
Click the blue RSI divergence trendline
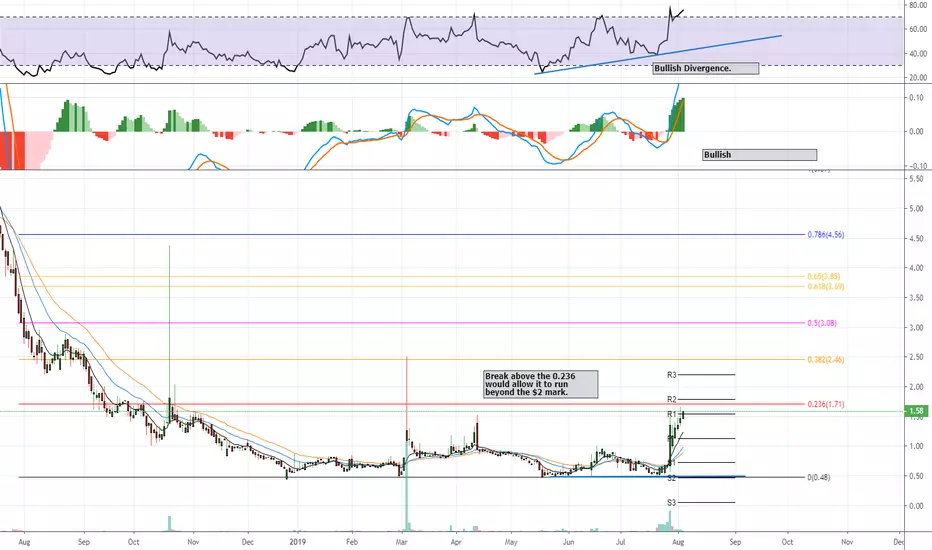pos(658,55)
